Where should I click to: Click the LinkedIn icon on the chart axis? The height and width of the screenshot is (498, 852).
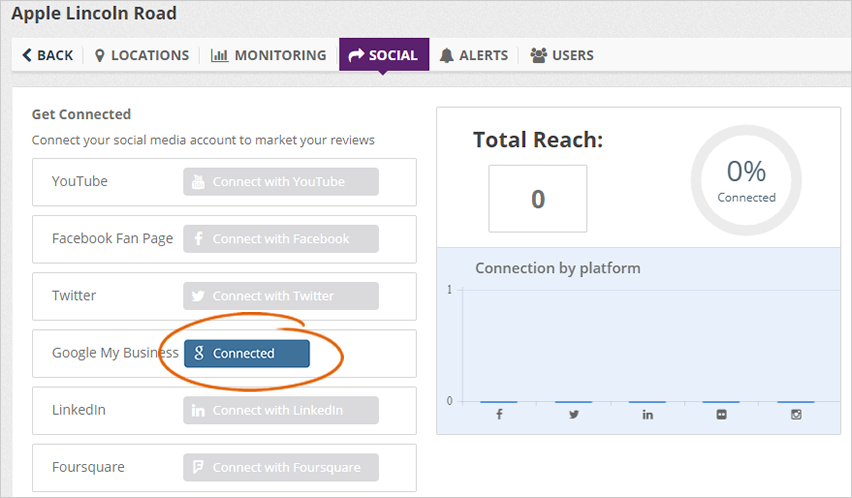coord(648,414)
